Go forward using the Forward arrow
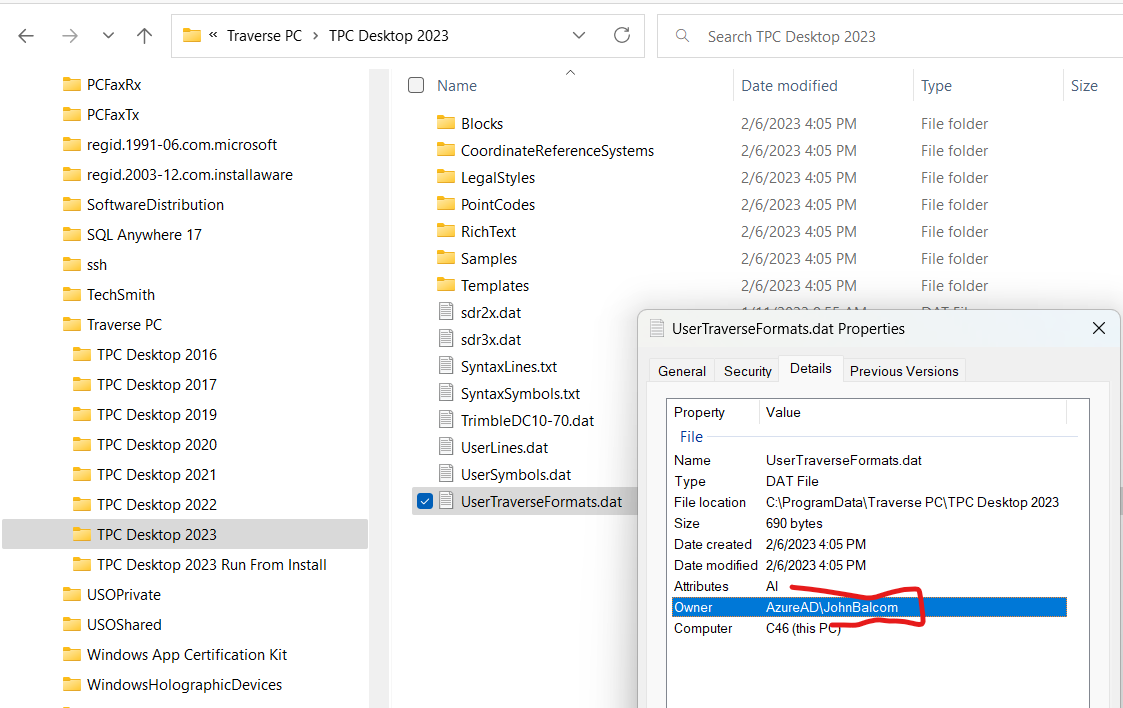Viewport: 1123px width, 708px height. 69,36
